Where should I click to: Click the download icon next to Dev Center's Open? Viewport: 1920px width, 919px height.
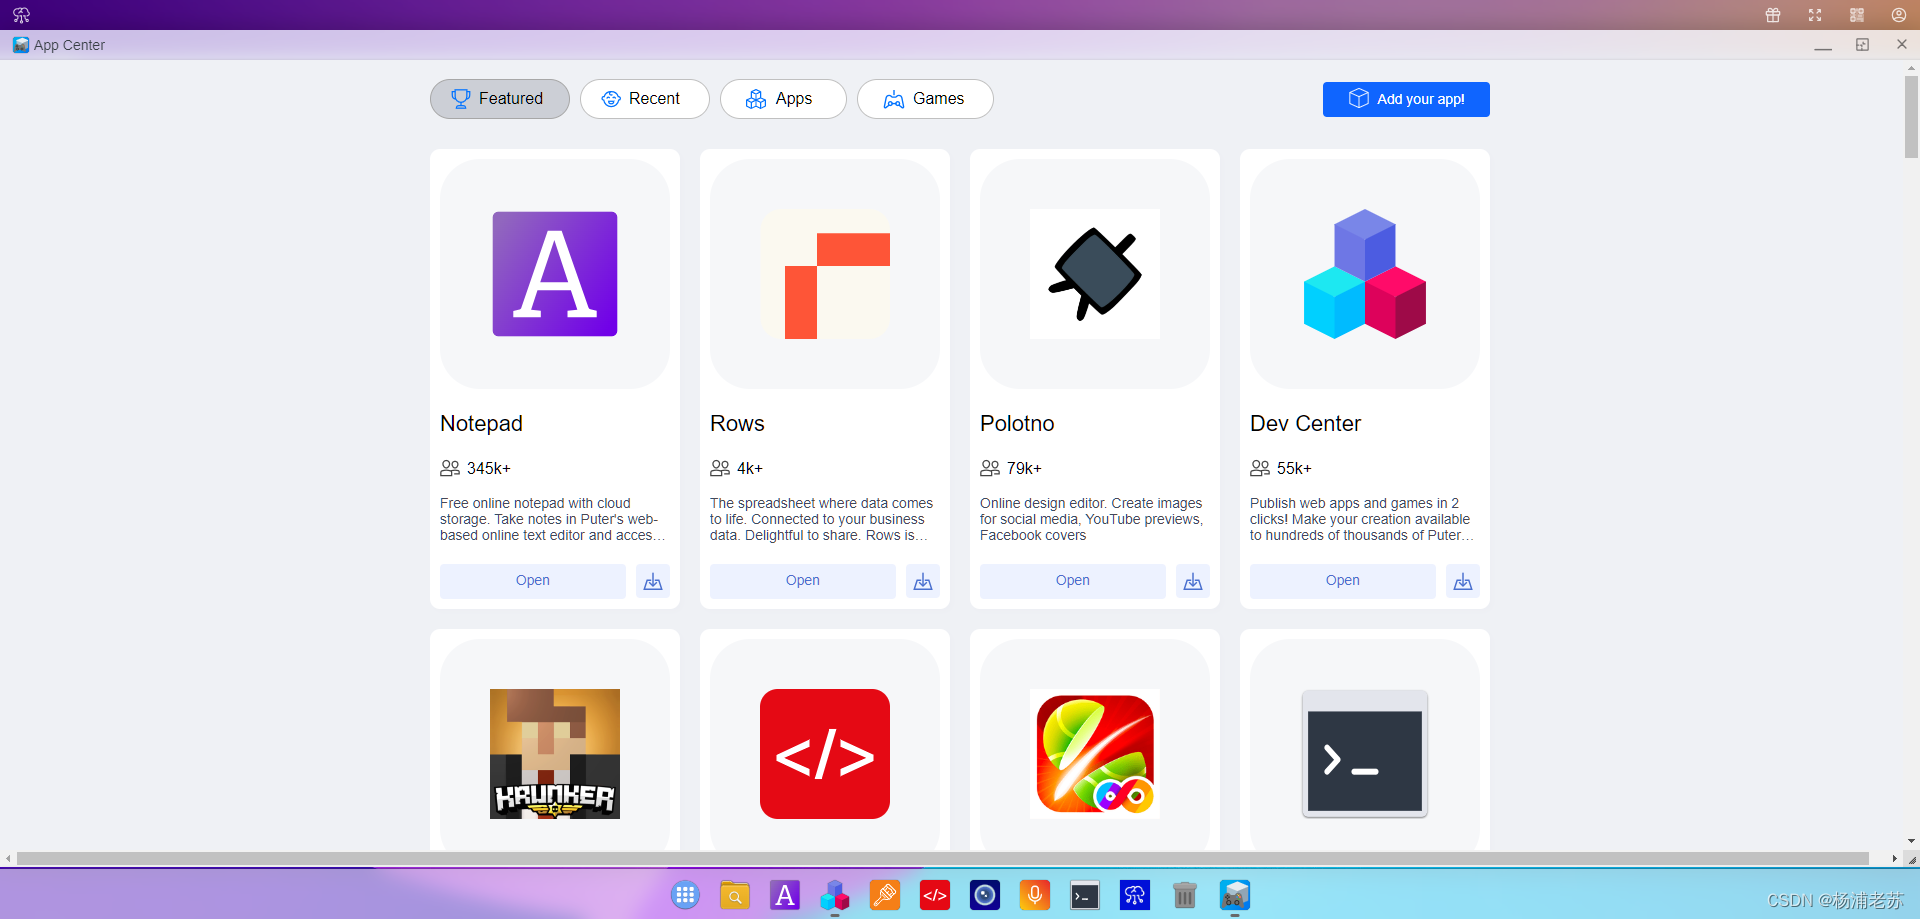1463,581
